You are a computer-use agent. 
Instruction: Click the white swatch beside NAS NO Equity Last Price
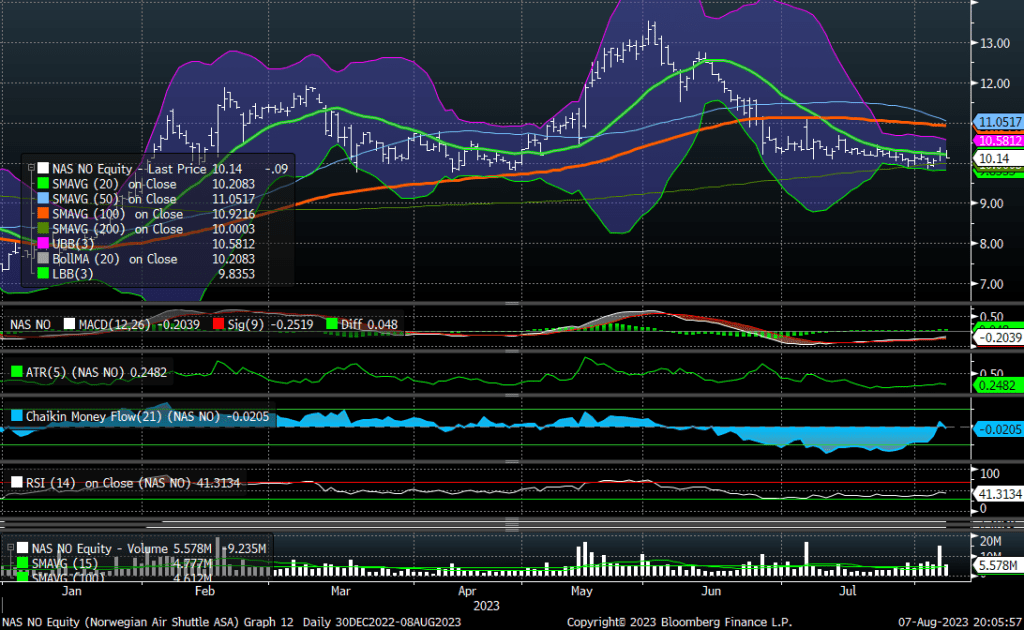pos(43,169)
